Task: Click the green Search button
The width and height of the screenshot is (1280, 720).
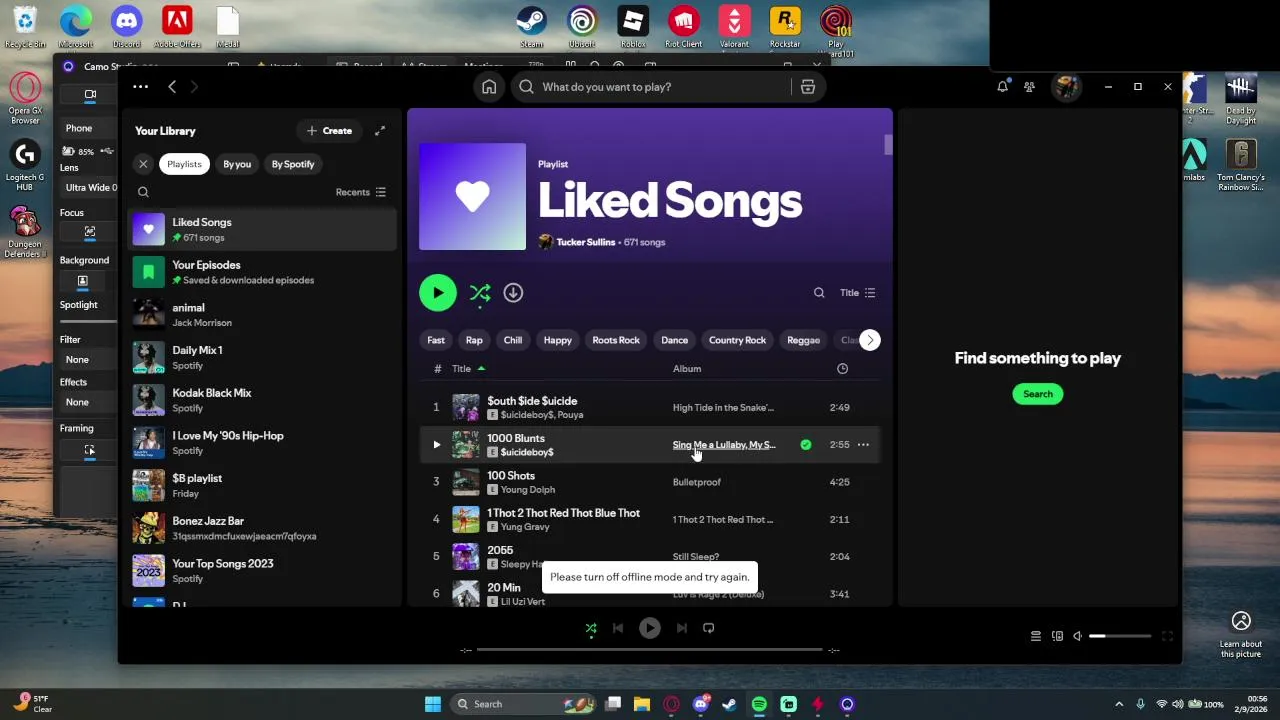Action: (x=1038, y=394)
